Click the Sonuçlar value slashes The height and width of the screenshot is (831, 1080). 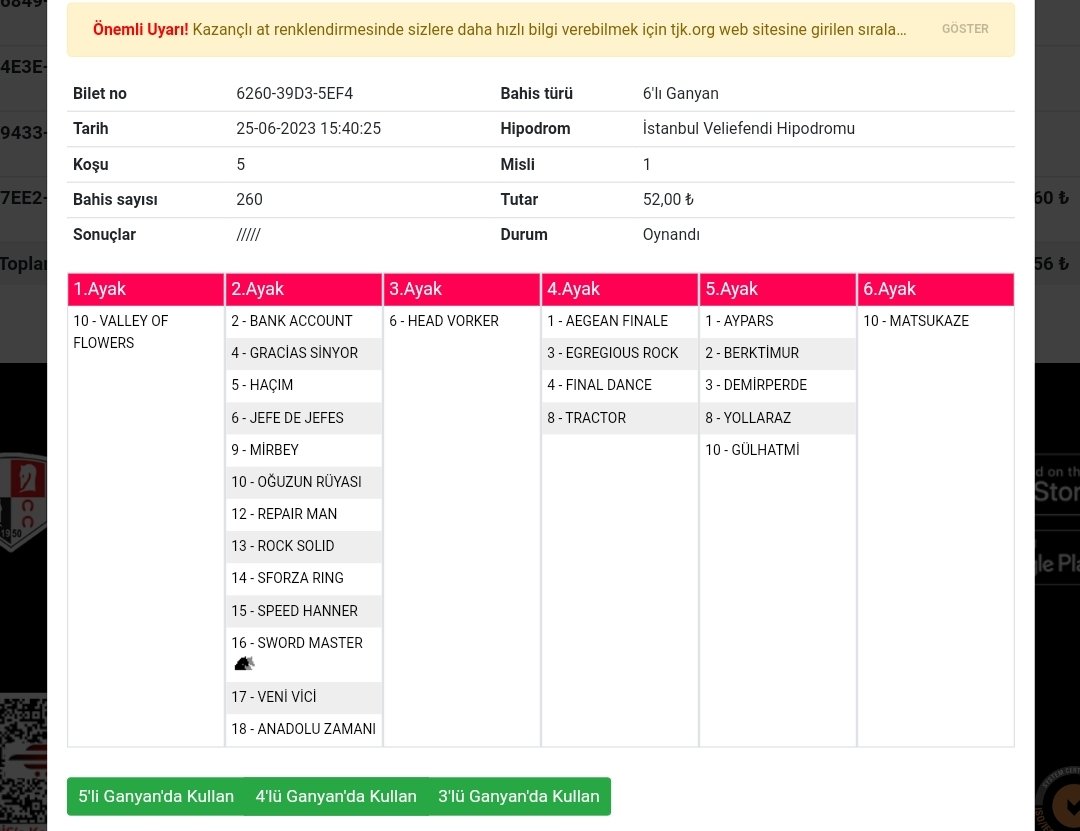[248, 235]
